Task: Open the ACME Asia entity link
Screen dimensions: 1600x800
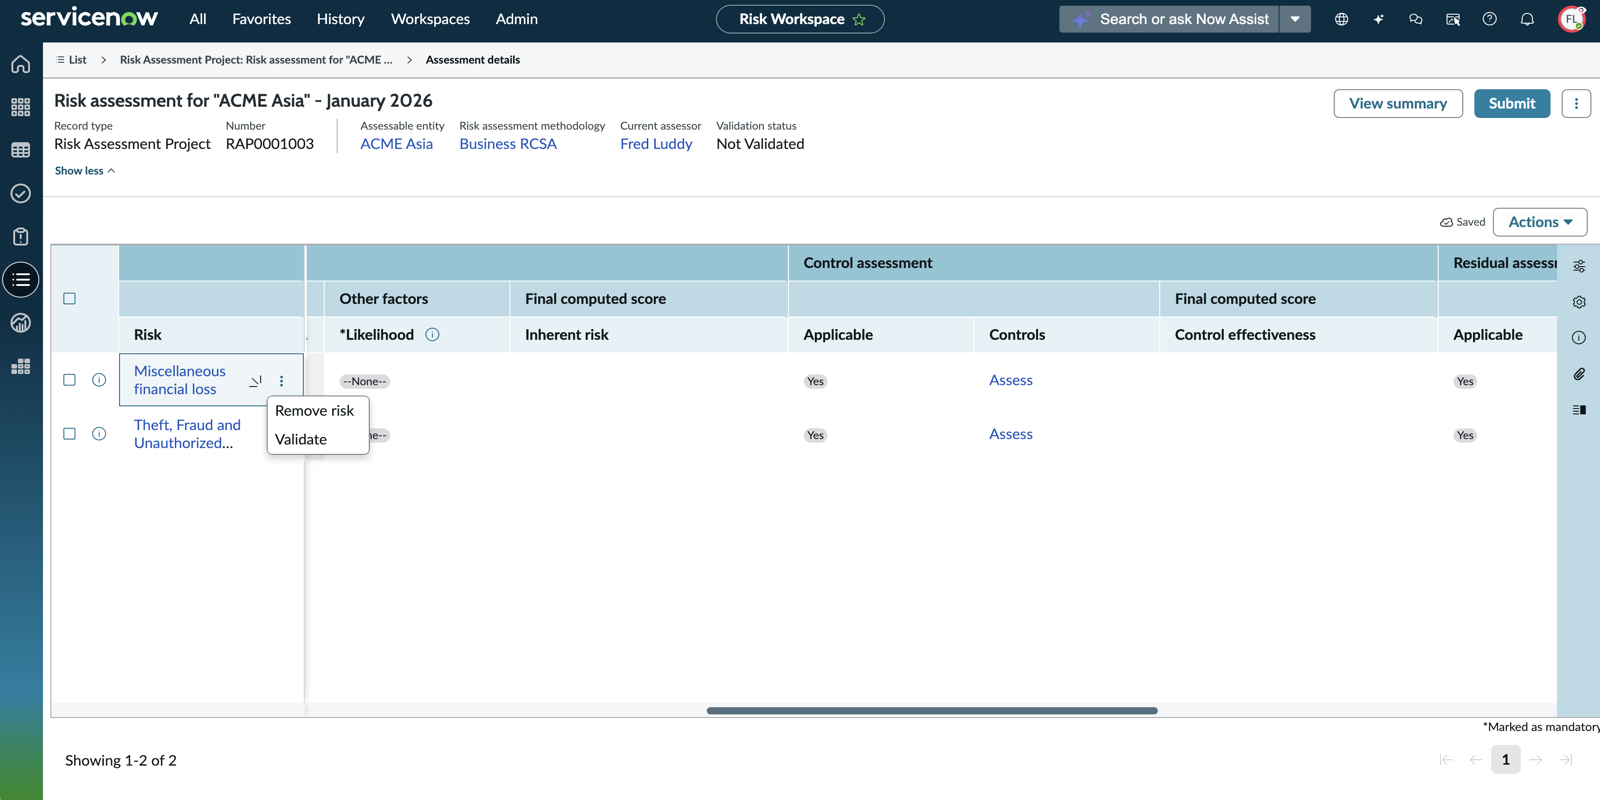Action: coord(397,144)
